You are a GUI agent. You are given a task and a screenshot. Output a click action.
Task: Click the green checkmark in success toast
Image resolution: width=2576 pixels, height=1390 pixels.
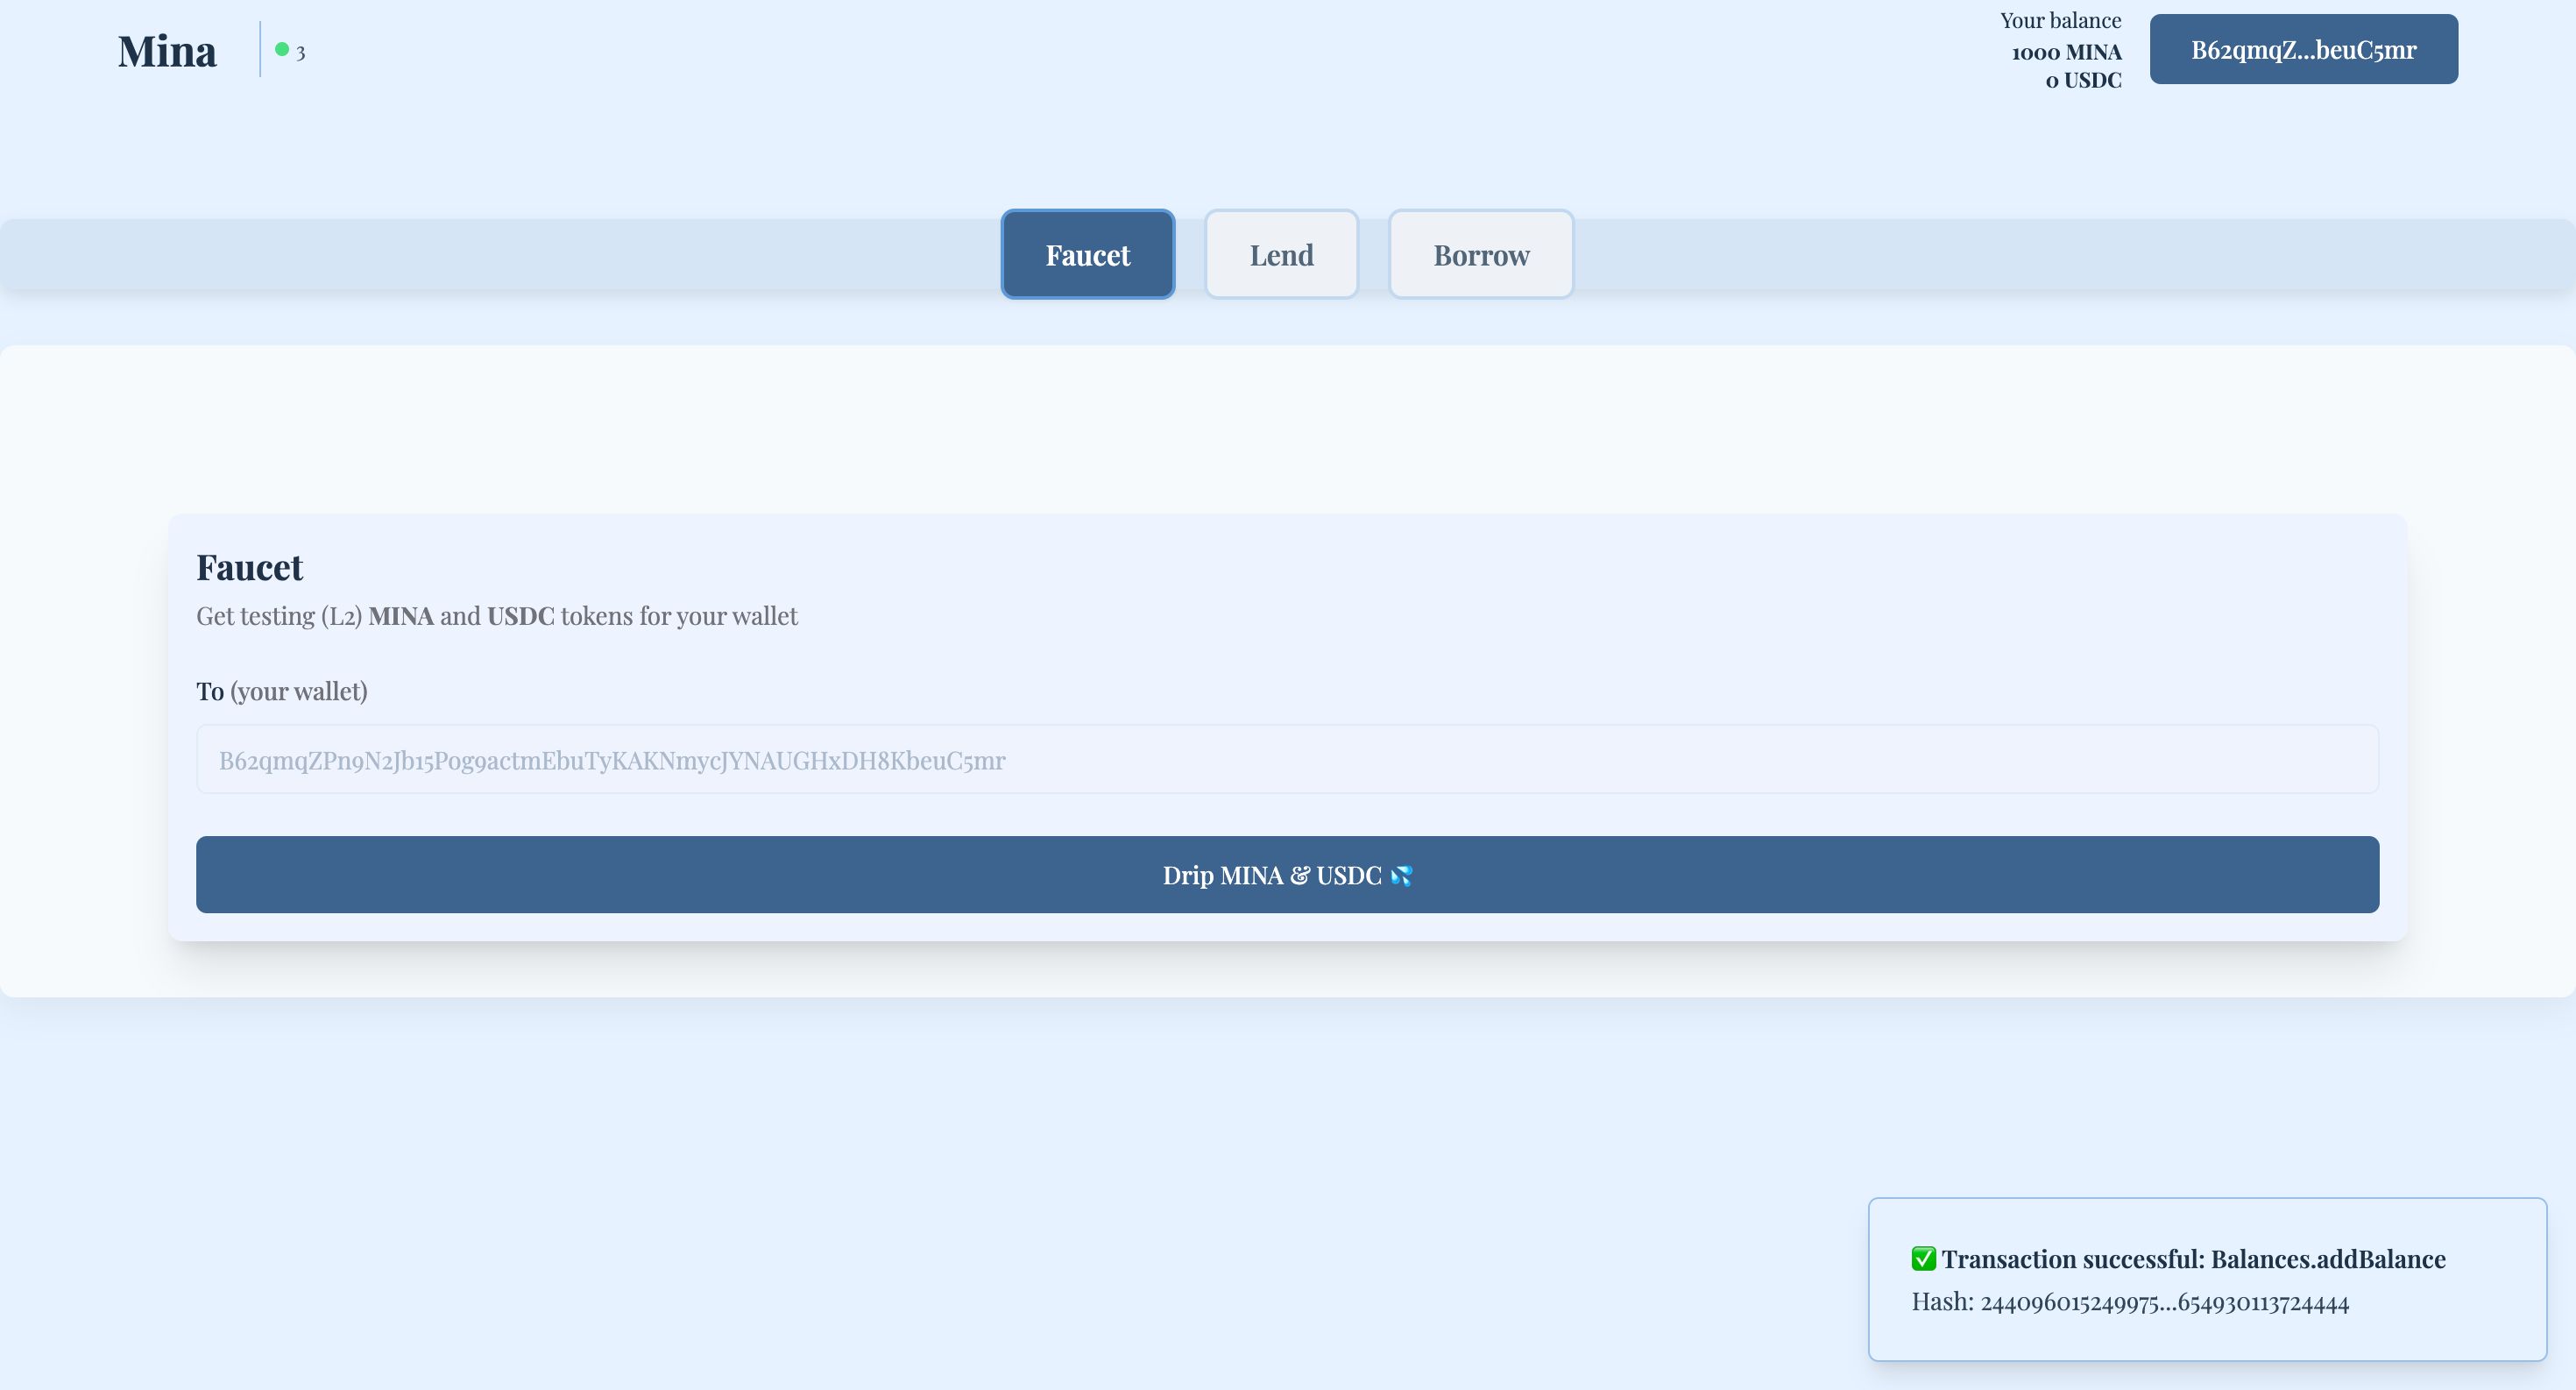click(x=1923, y=1259)
